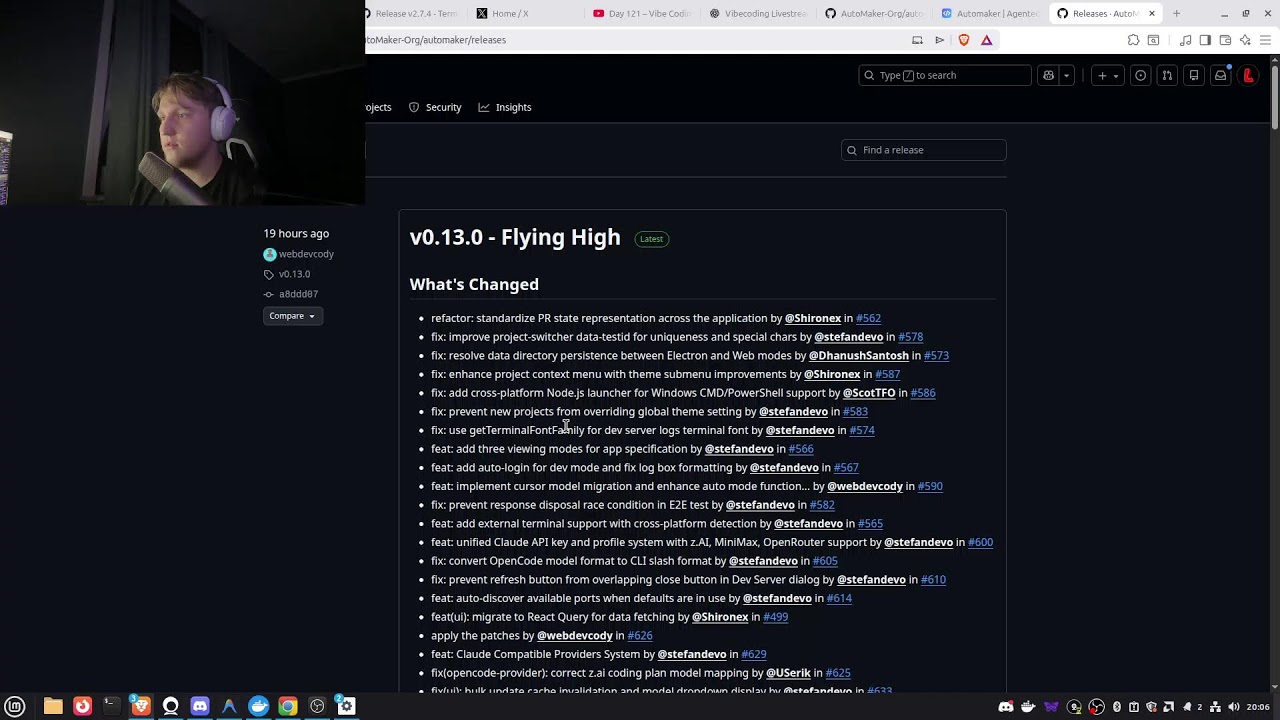Click the Copilot icon in GitHub header
This screenshot has width=1280, height=720.
coord(1048,75)
